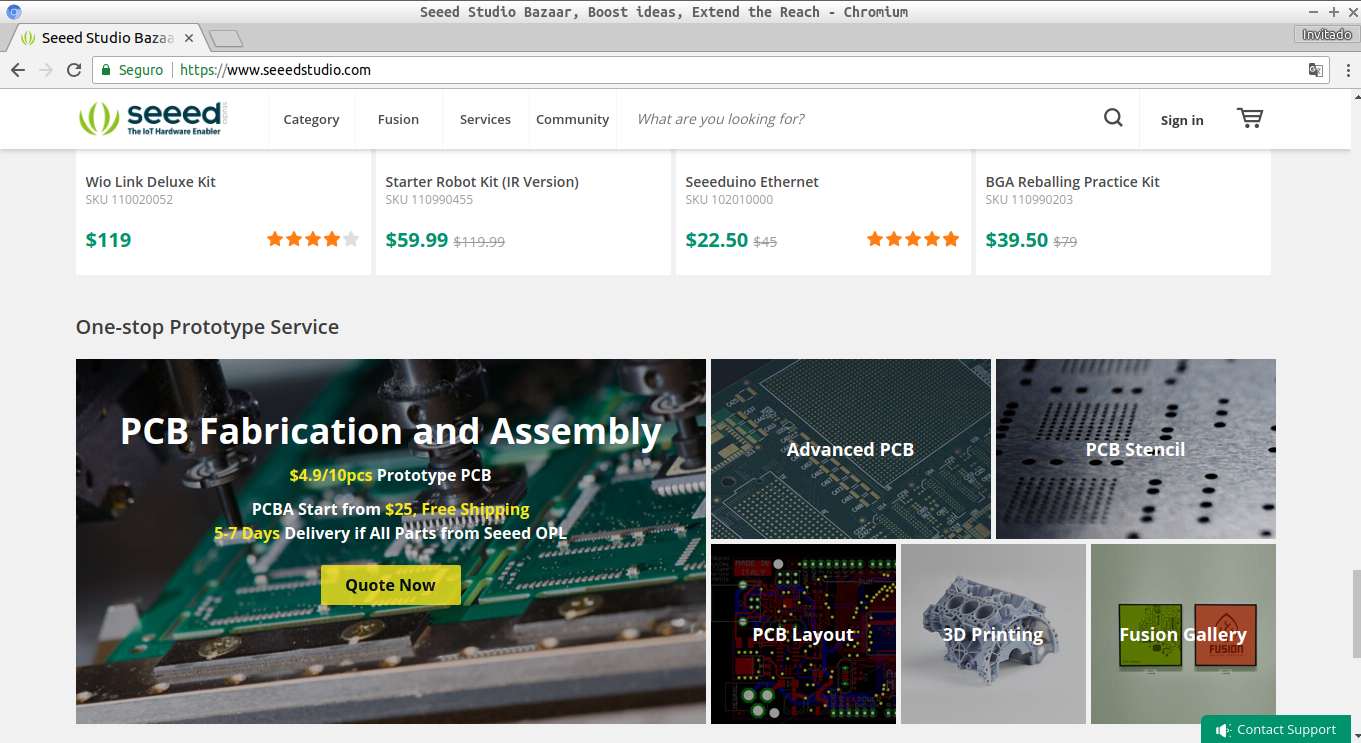Click the 5-7 Days Delivery text line

[391, 533]
